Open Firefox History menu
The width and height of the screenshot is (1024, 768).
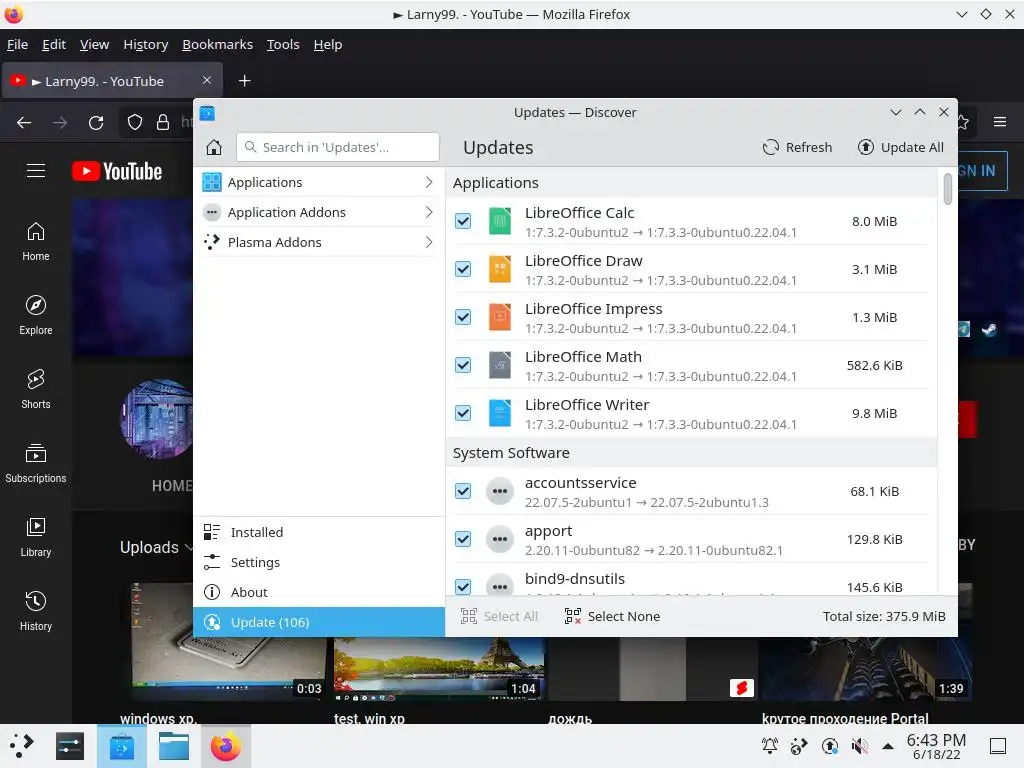pyautogui.click(x=146, y=44)
